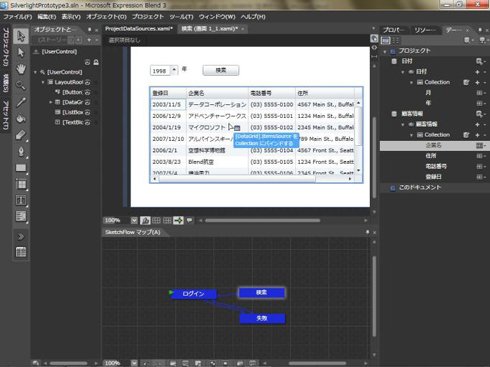Open the Assets chevron in toolbar
The height and width of the screenshot is (367, 490).
coord(21,237)
